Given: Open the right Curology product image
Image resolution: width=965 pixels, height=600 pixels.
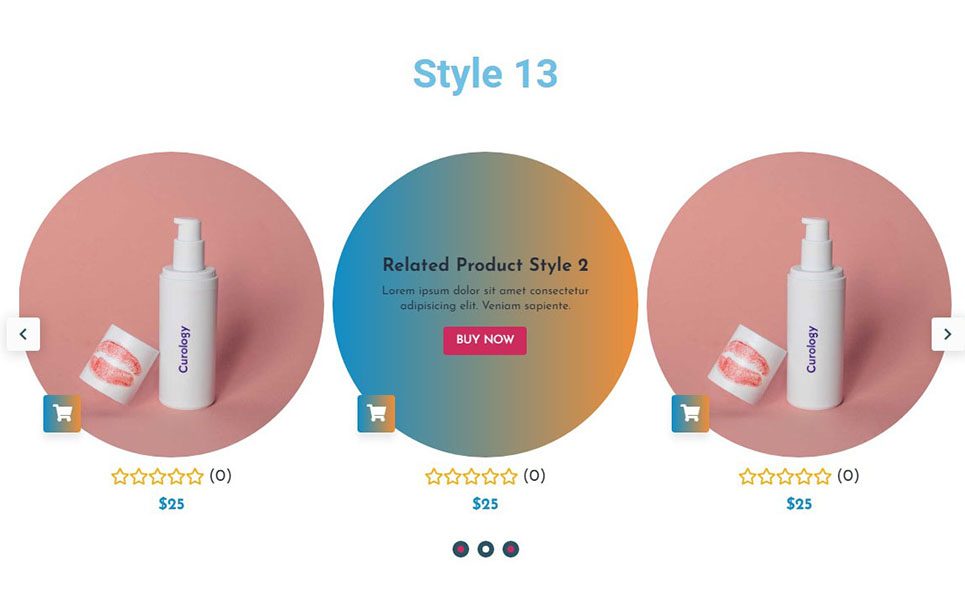Looking at the screenshot, I should (x=799, y=304).
